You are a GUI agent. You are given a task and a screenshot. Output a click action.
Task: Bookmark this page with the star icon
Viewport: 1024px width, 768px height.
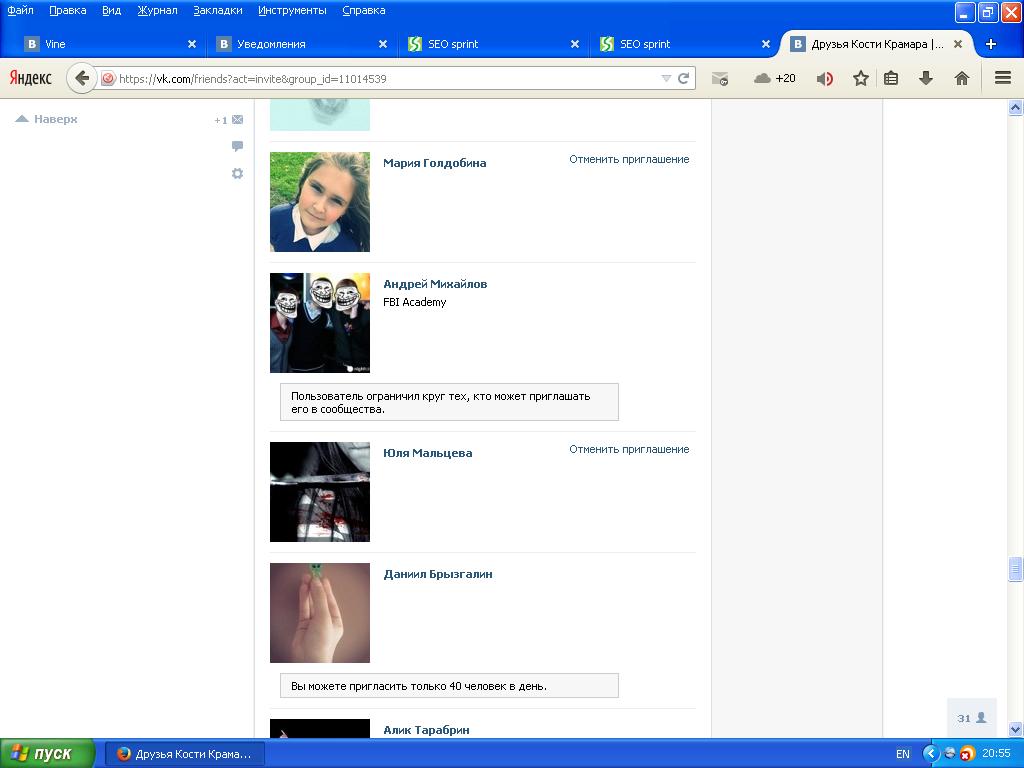pos(861,78)
